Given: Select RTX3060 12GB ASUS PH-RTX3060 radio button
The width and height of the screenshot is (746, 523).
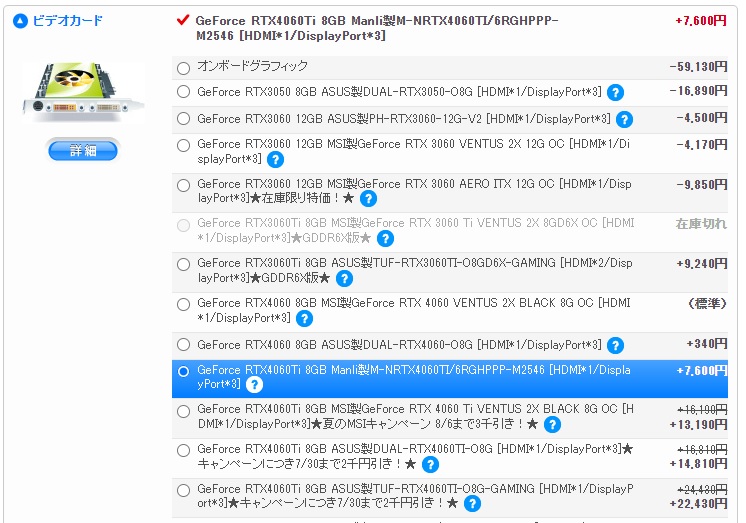Looking at the screenshot, I should 184,118.
